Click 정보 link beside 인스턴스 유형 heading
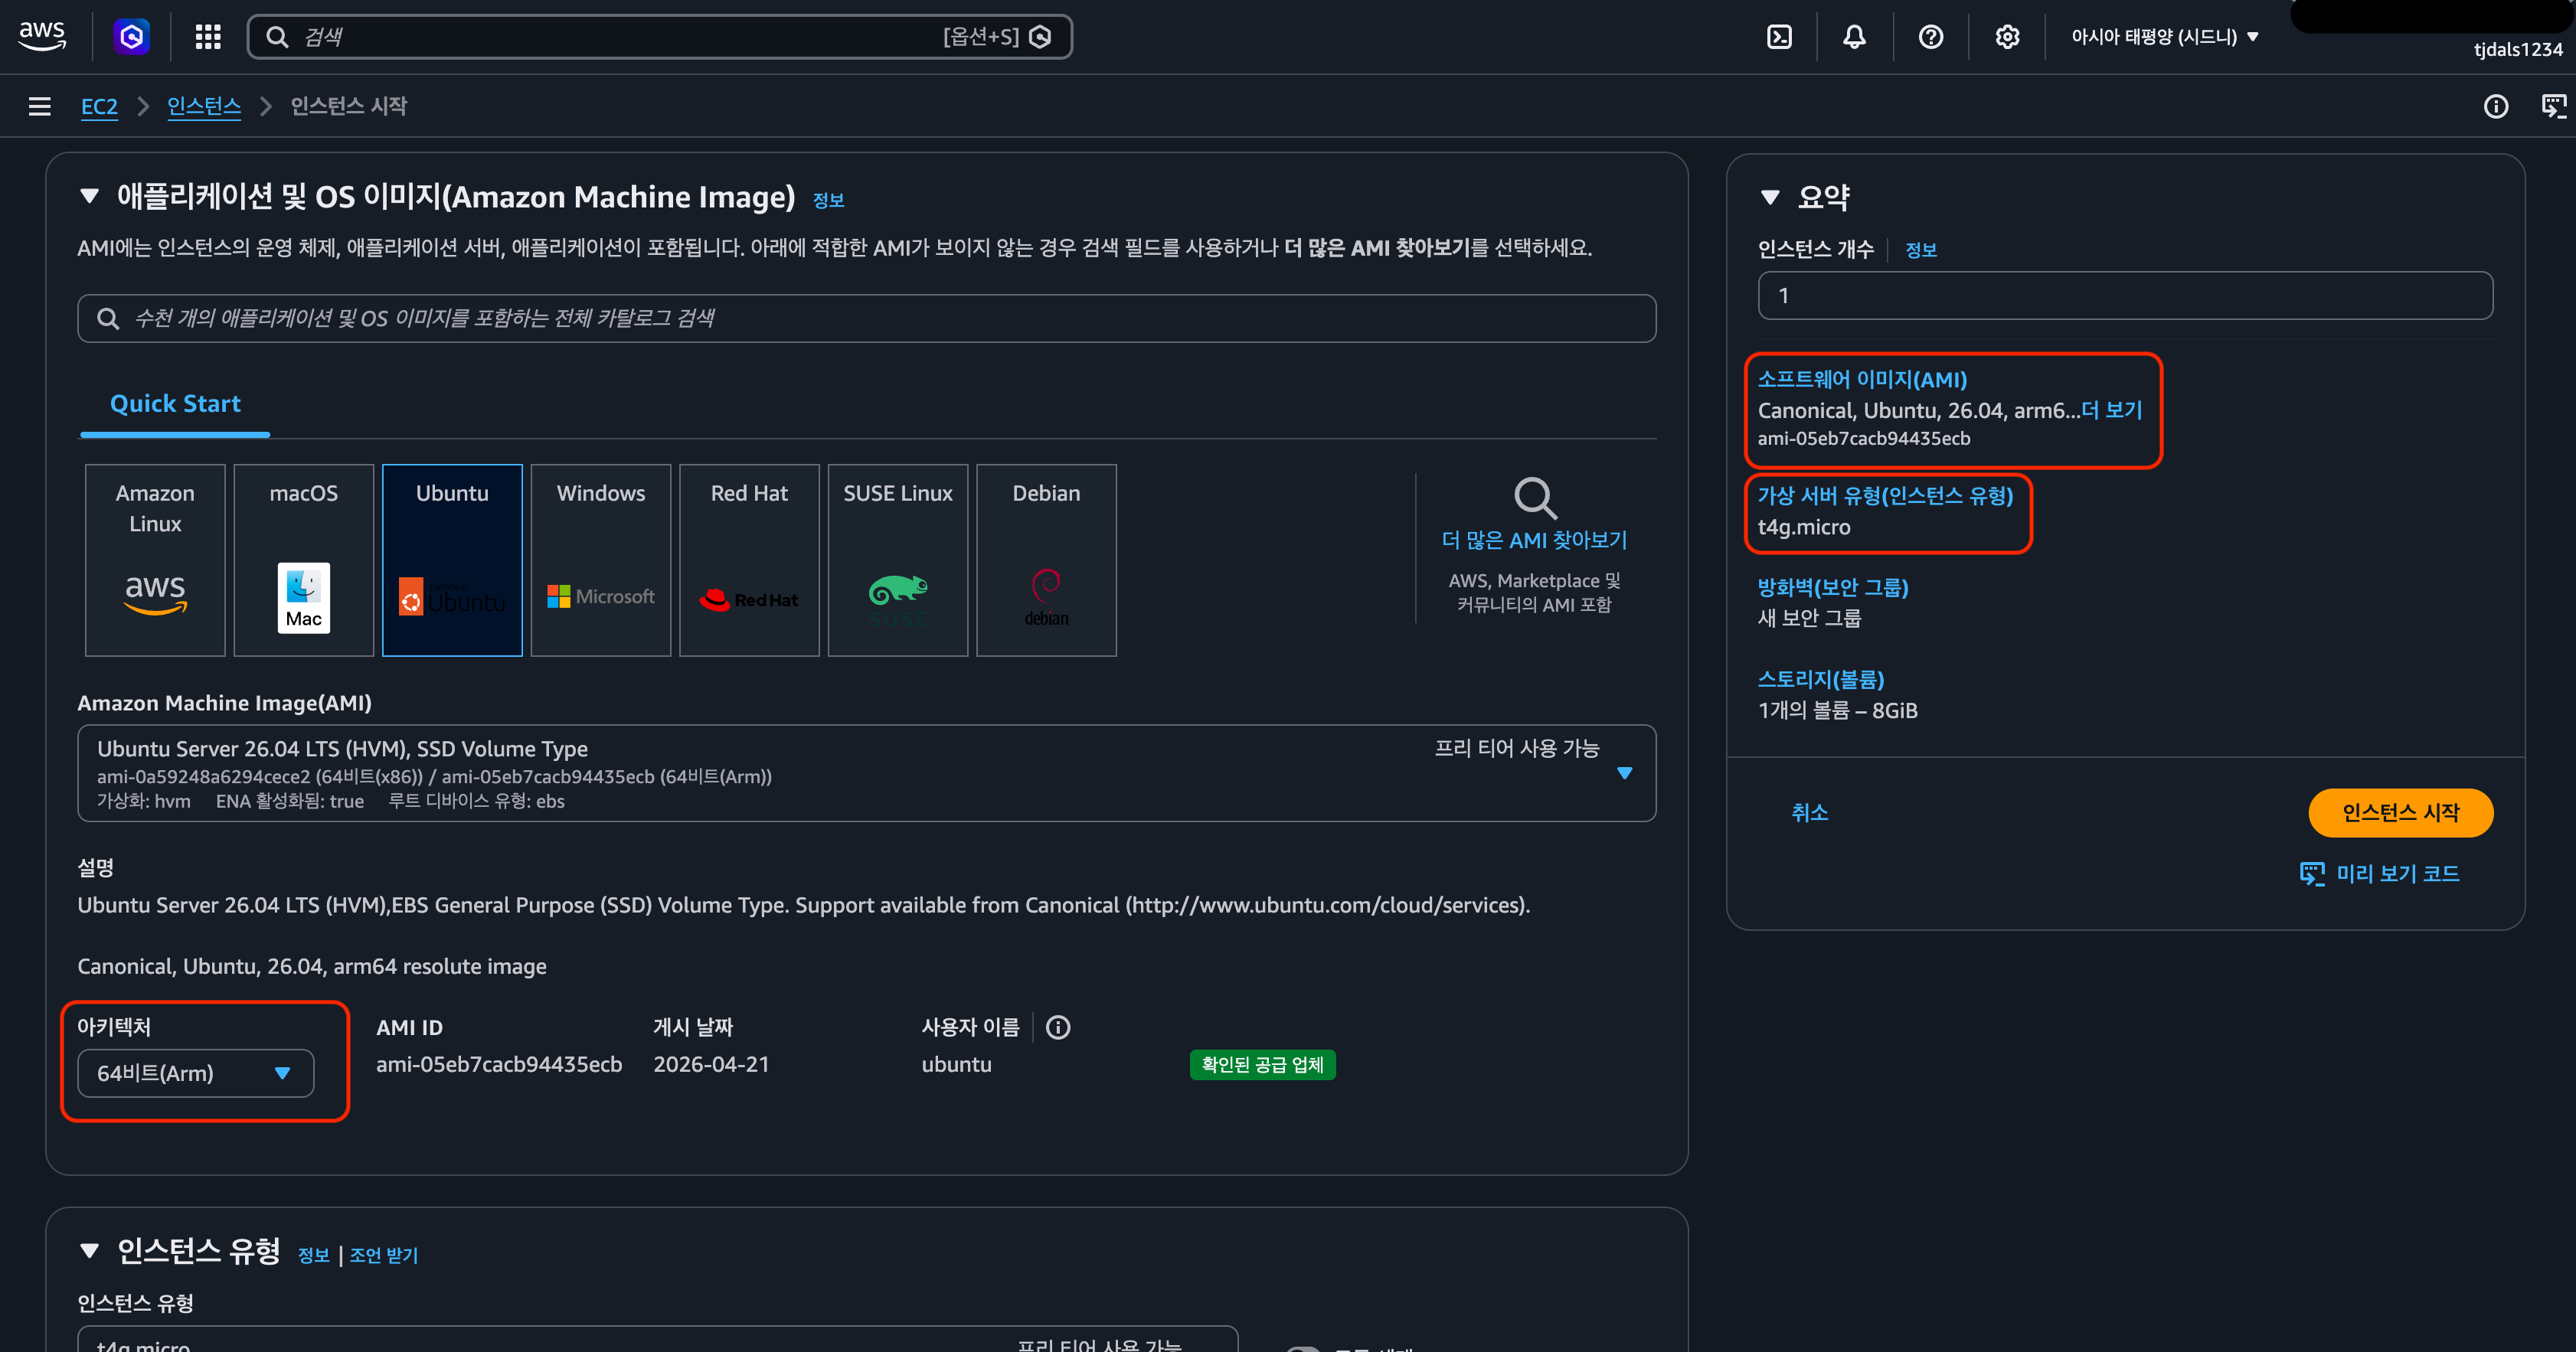The height and width of the screenshot is (1352, 2576). (313, 1255)
